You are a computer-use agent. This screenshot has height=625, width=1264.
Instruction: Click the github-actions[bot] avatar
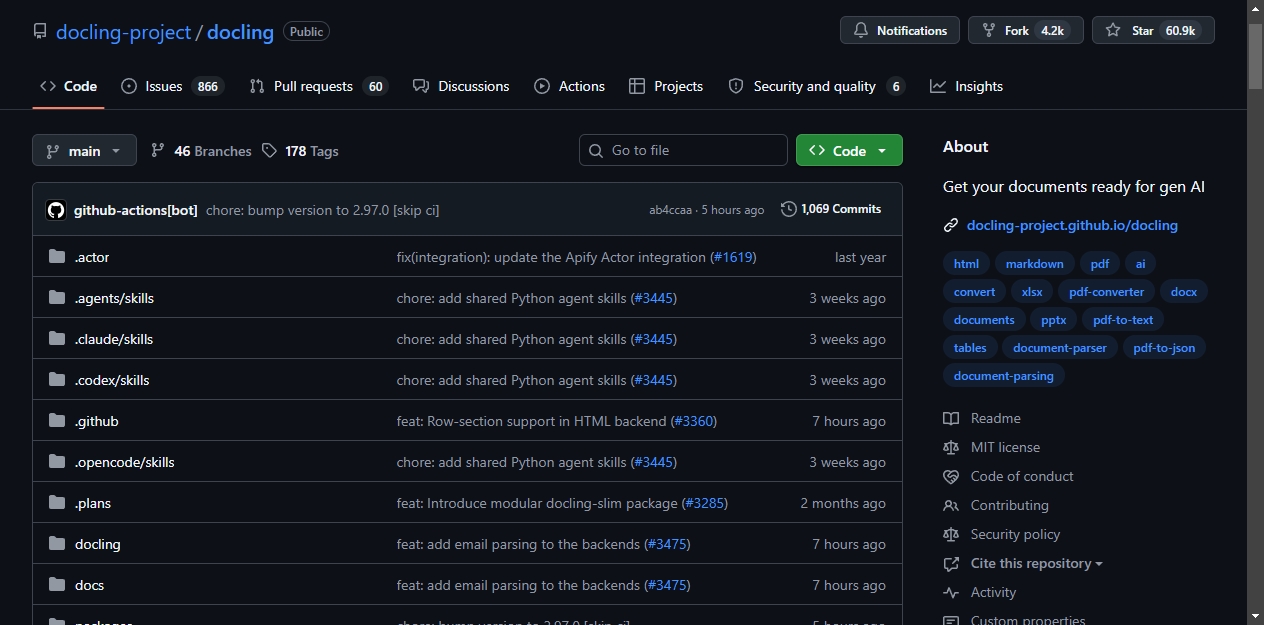click(56, 210)
